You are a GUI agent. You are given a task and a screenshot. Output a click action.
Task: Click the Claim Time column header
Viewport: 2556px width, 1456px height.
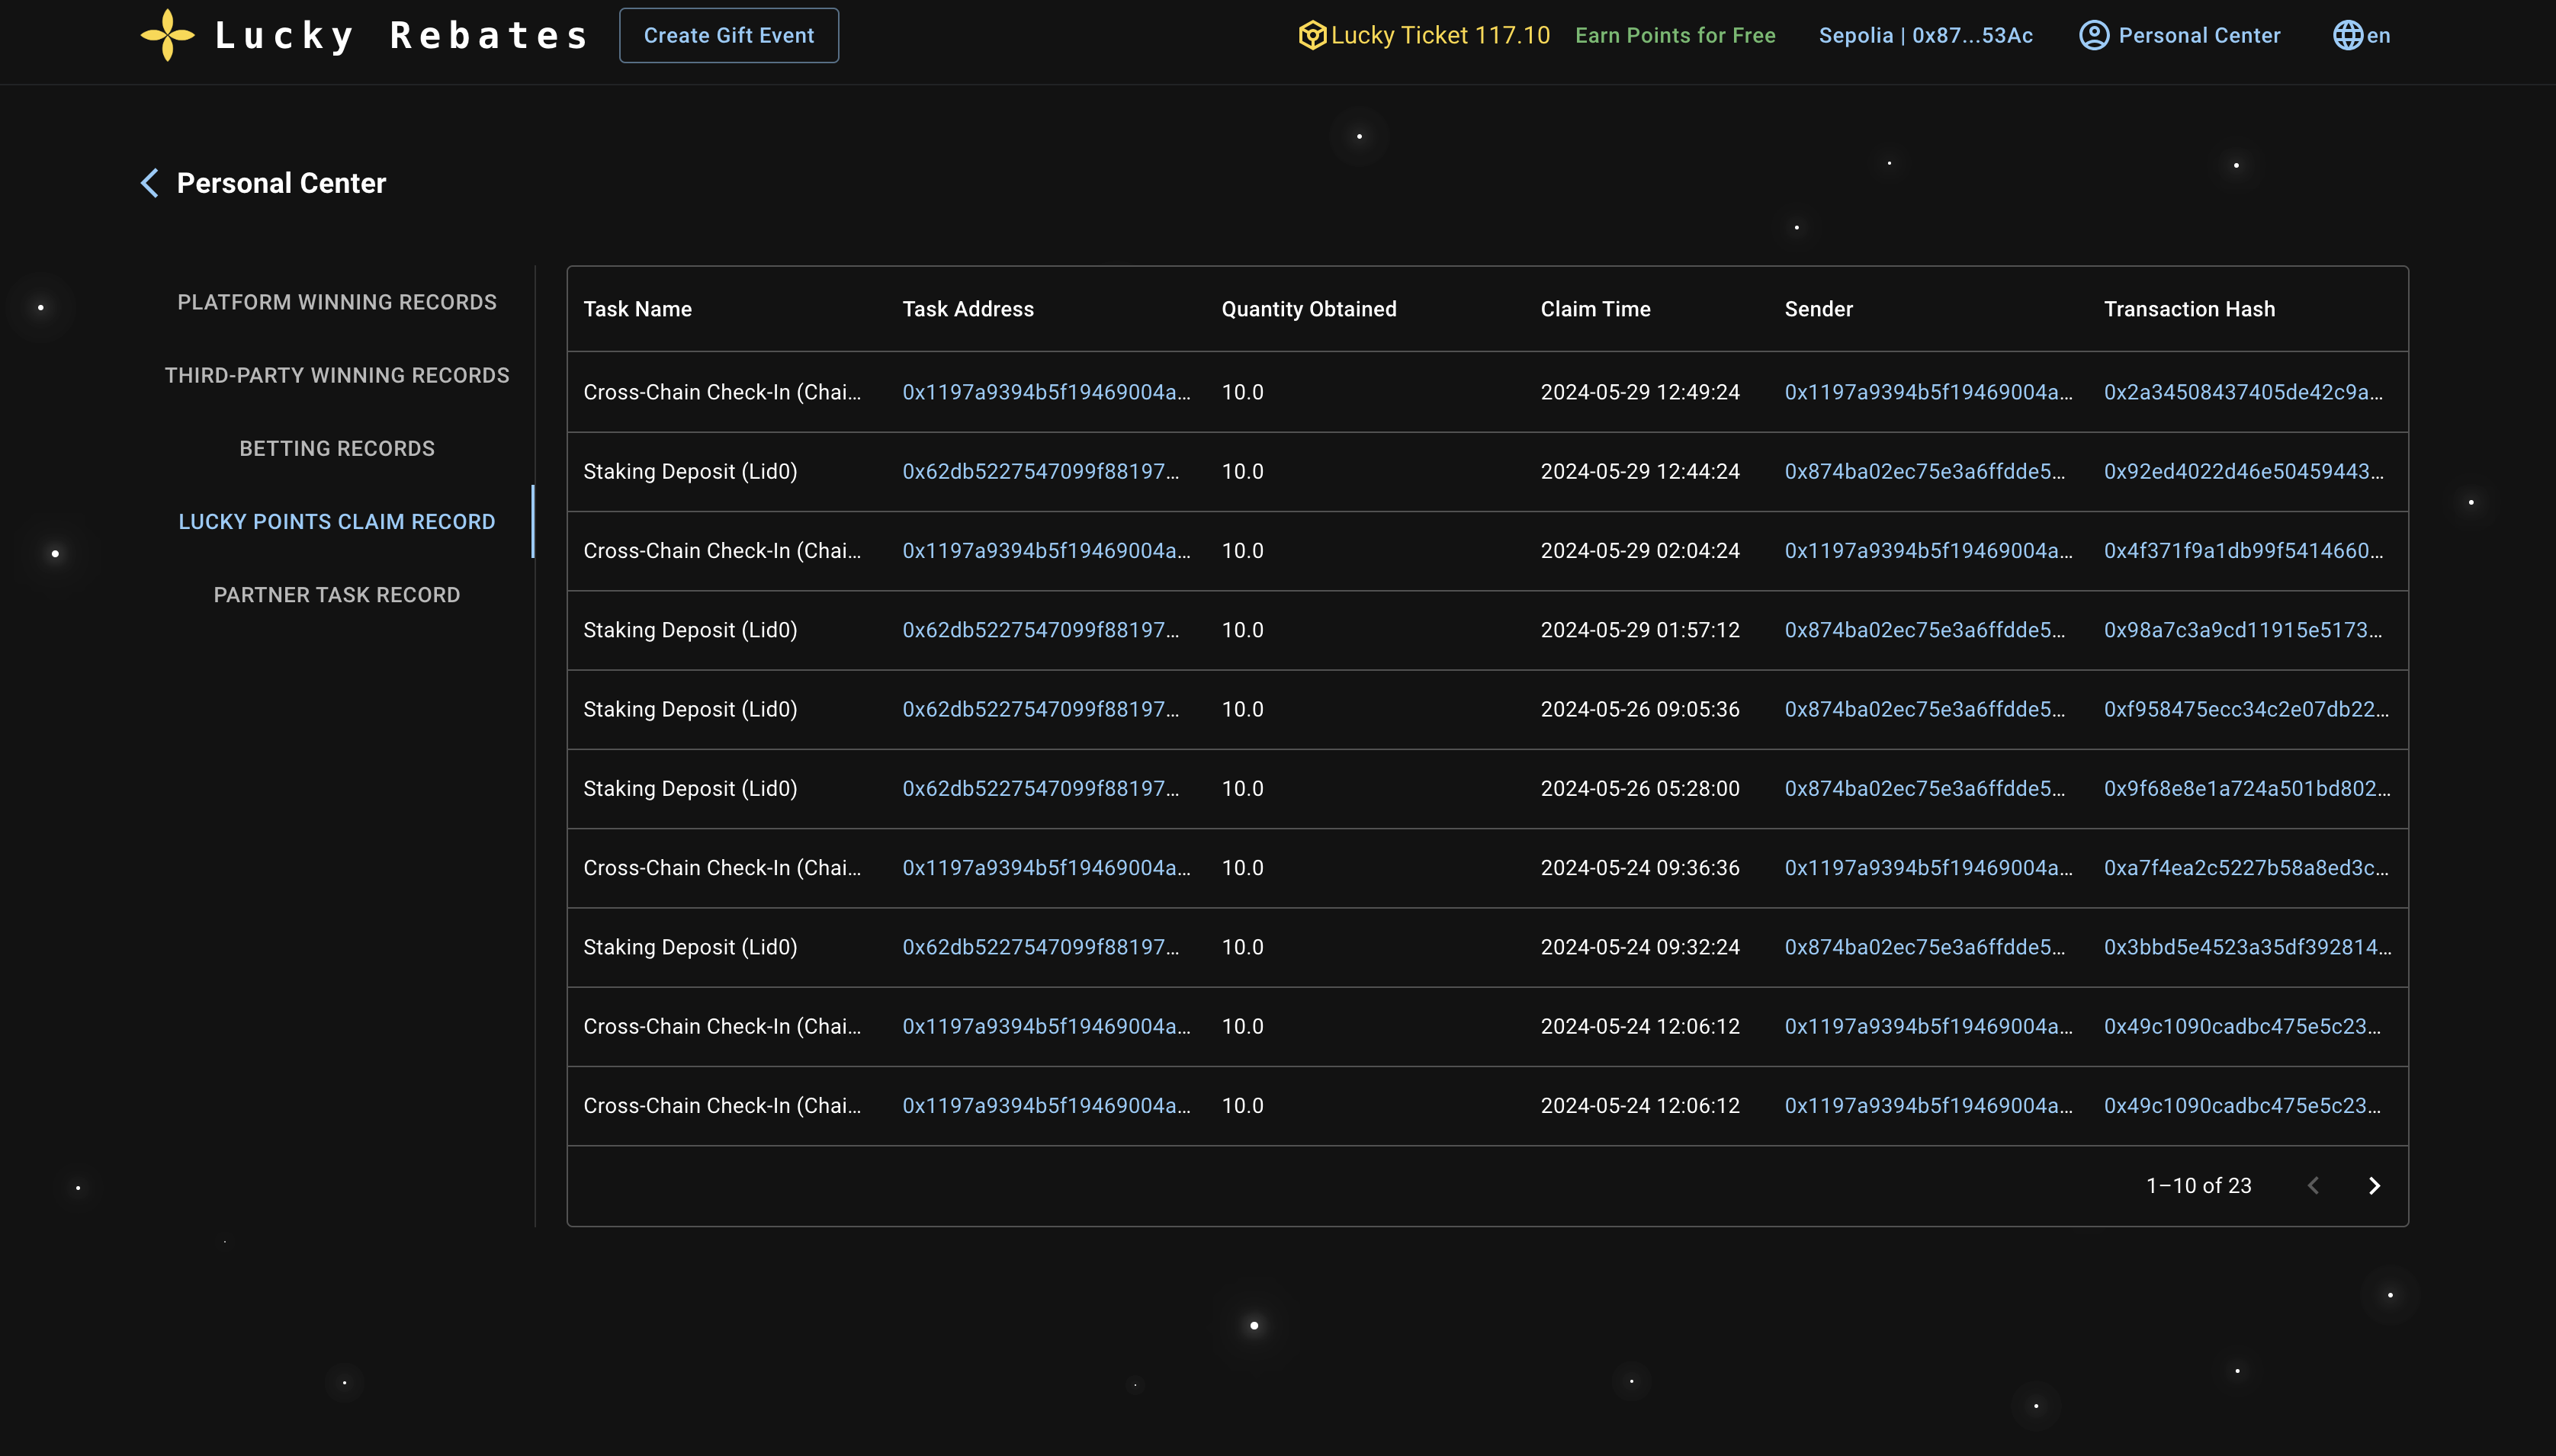(1595, 309)
